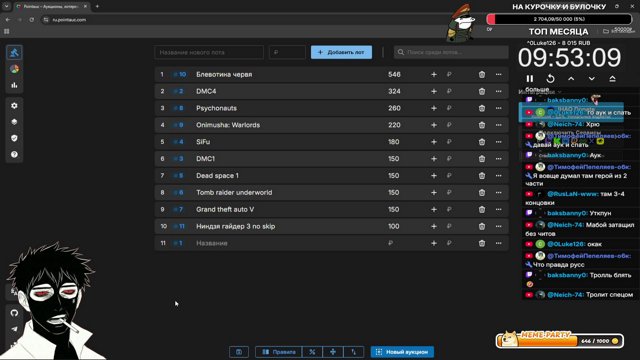The width and height of the screenshot is (640, 360).
Task: Click the ruble icon on Psychonauts row
Action: tap(449, 108)
